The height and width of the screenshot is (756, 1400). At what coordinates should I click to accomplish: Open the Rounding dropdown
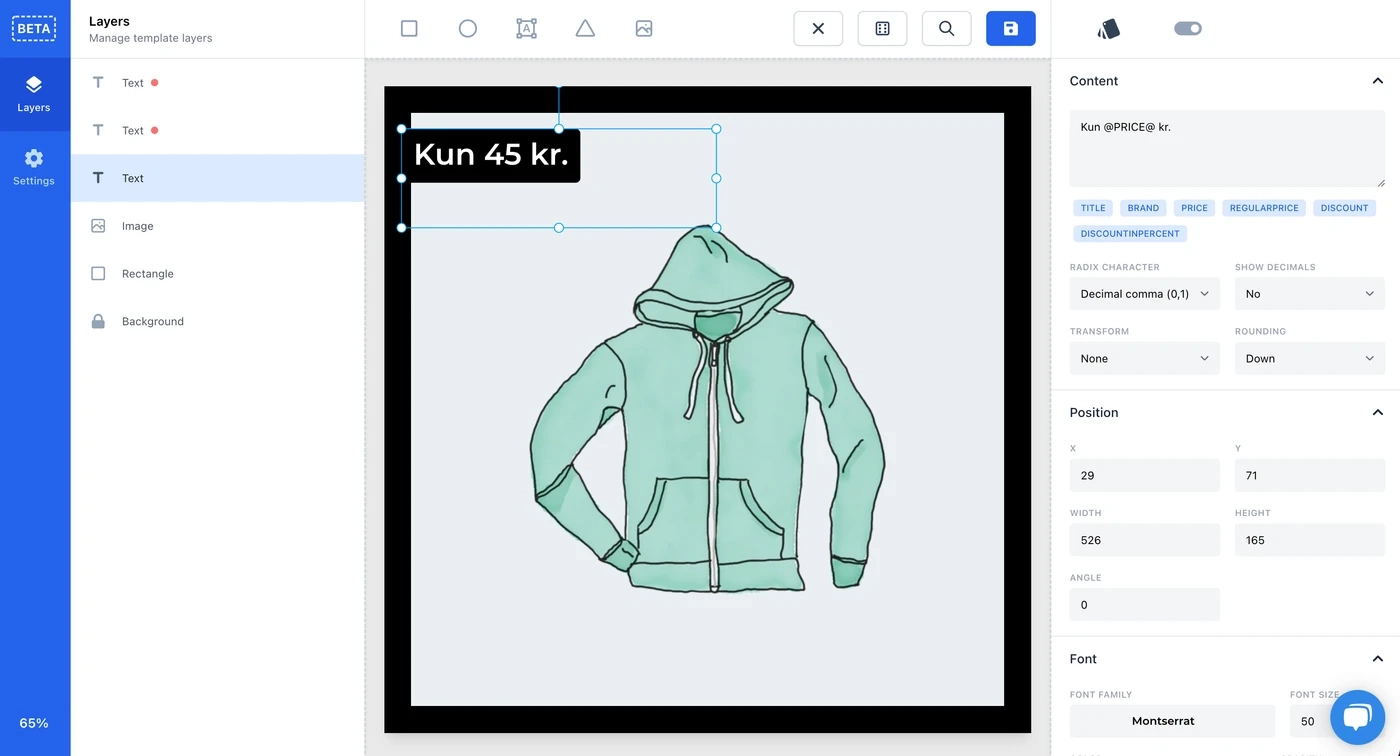(1310, 359)
